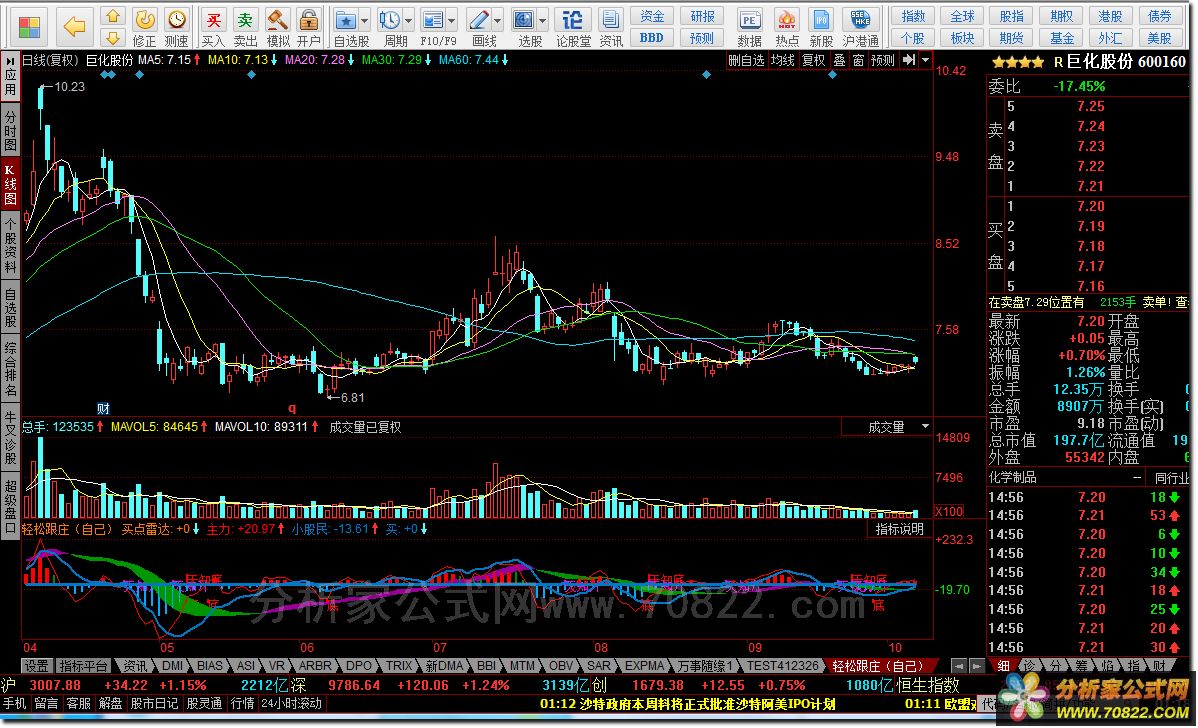Select the 画线 pencil drawing tool
The height and width of the screenshot is (728, 1198).
(x=479, y=19)
